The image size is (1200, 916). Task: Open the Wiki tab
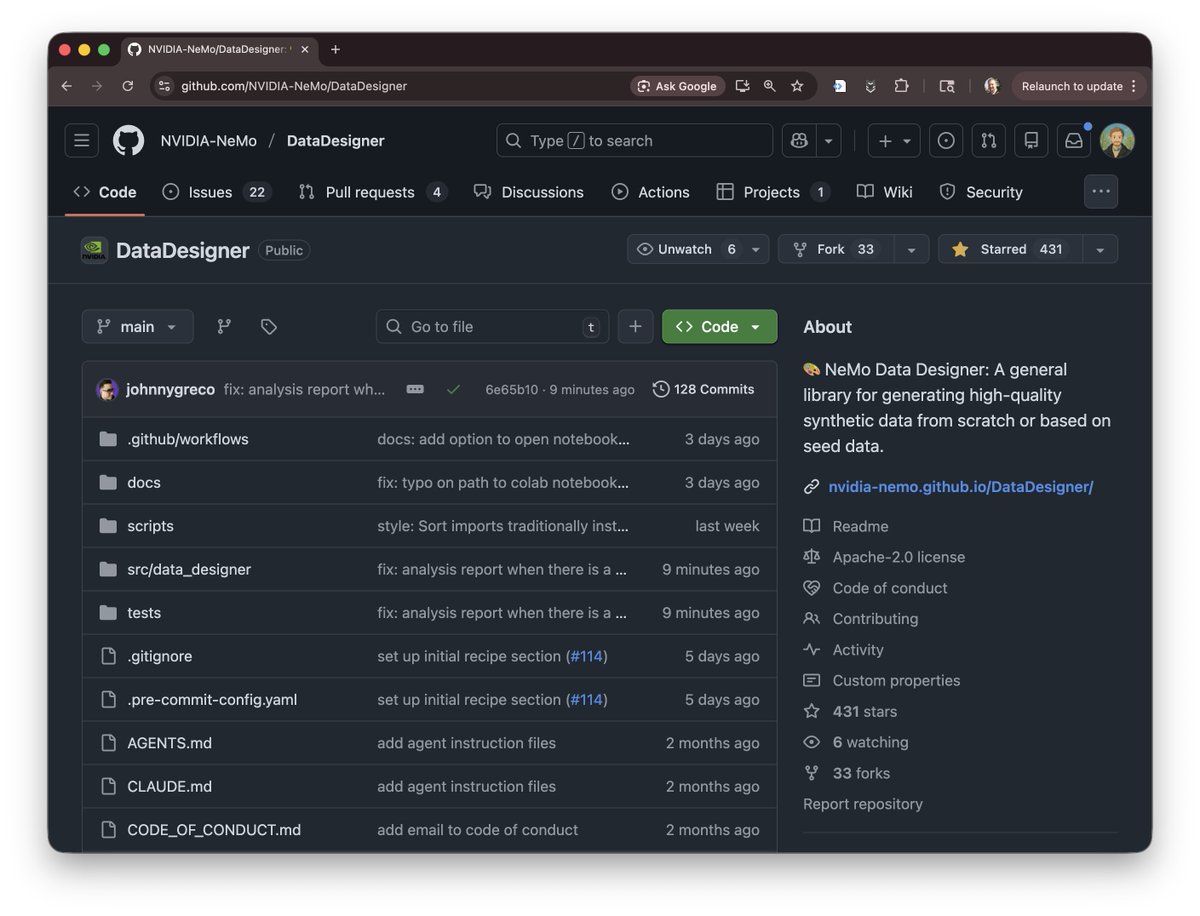point(885,192)
